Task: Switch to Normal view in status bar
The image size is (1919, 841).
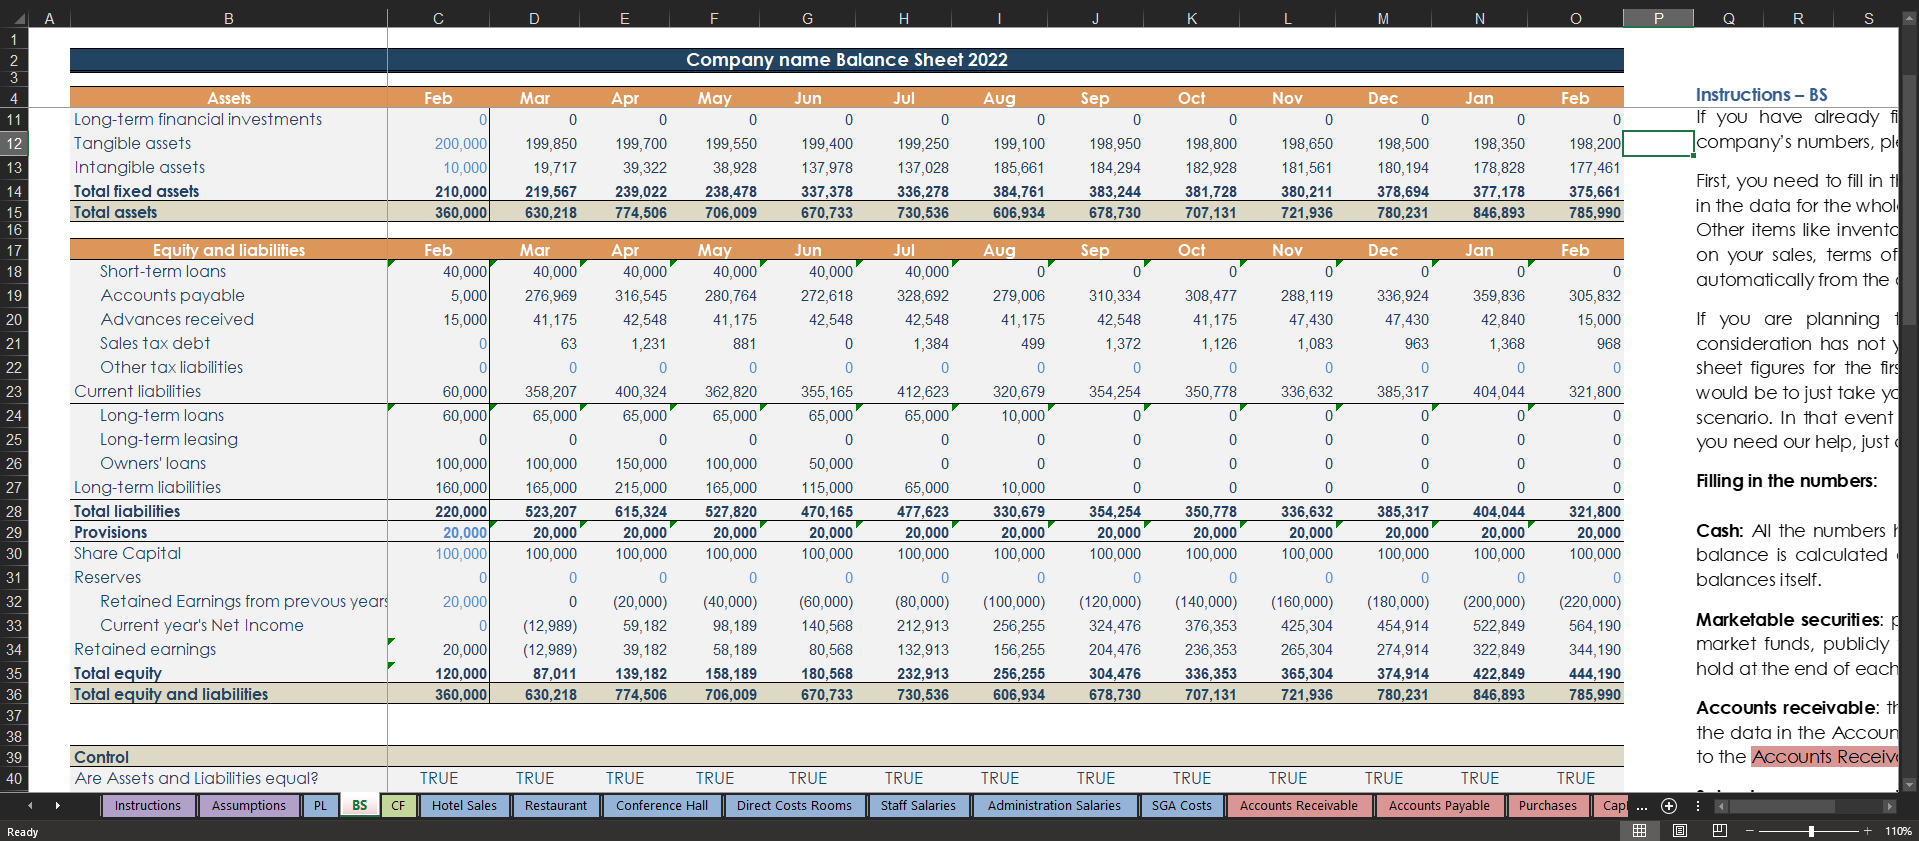Action: (1639, 831)
